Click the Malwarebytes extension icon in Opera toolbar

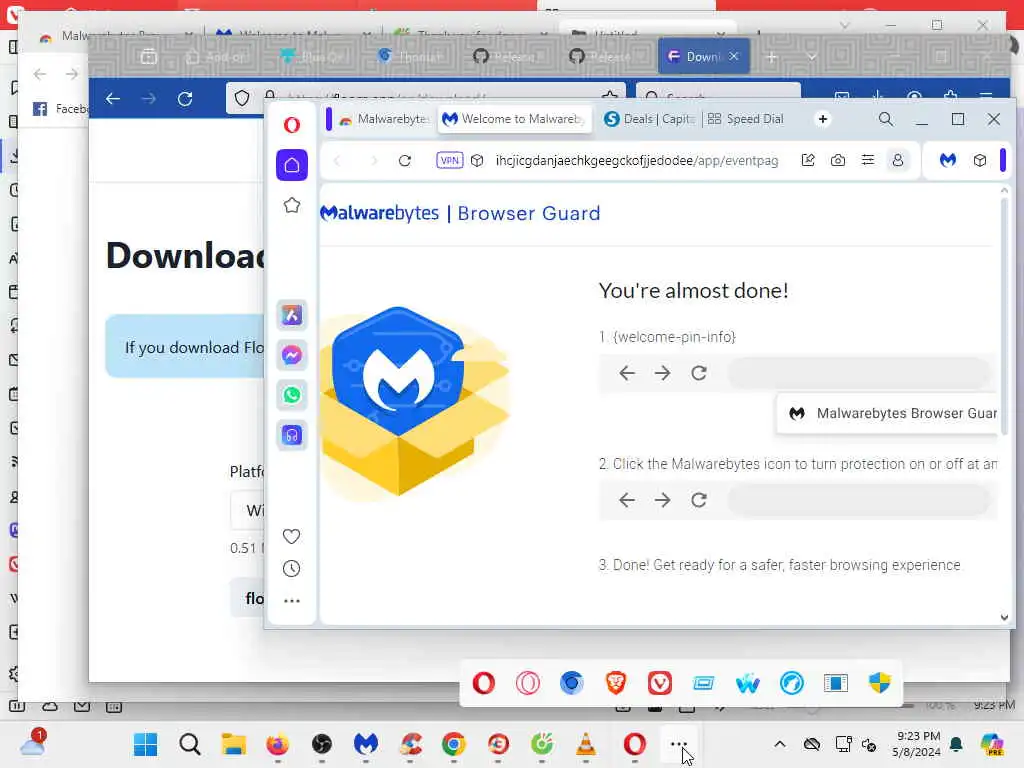pyautogui.click(x=948, y=160)
